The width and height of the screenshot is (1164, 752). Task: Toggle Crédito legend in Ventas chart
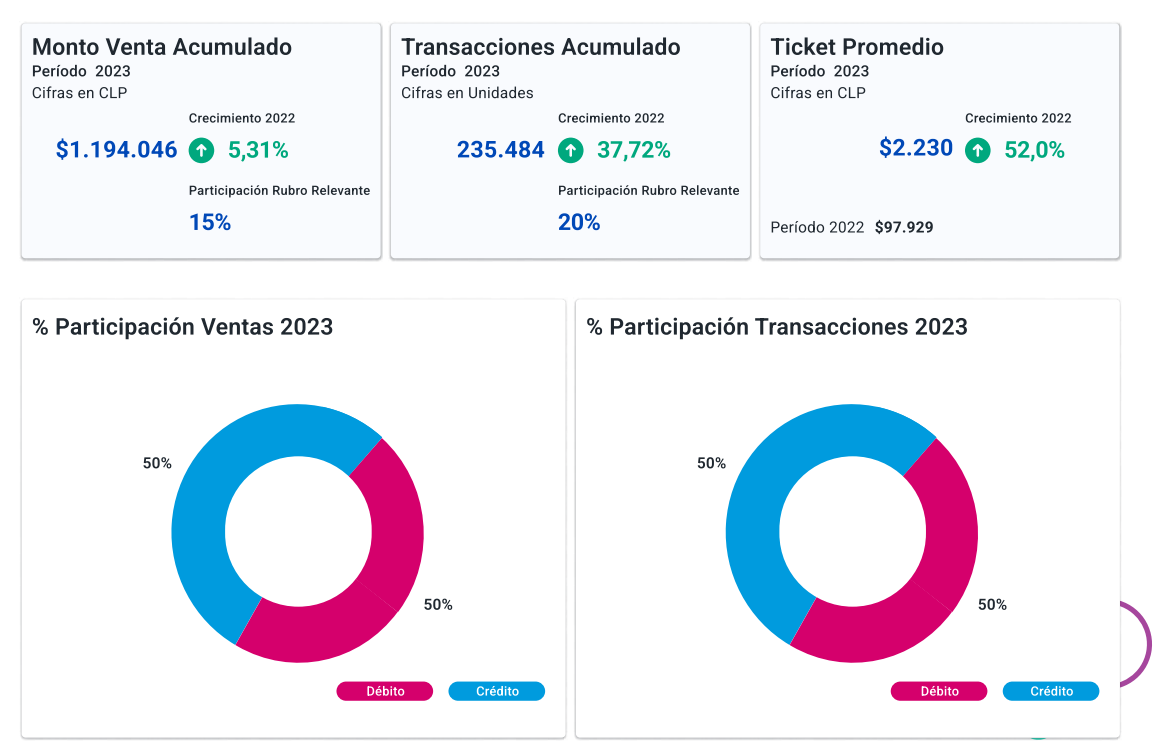point(497,691)
